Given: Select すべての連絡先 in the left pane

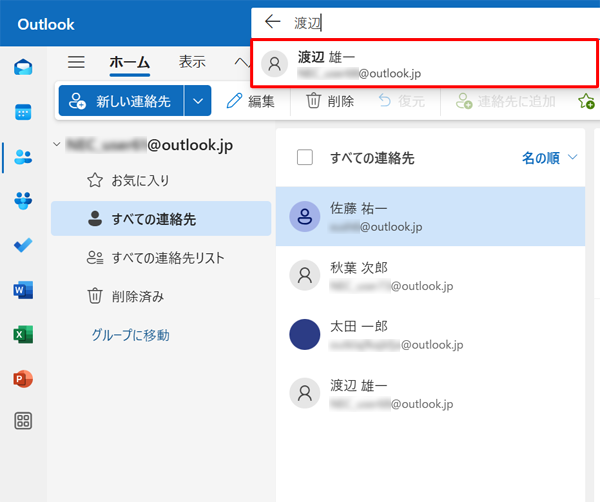Looking at the screenshot, I should tap(161, 218).
